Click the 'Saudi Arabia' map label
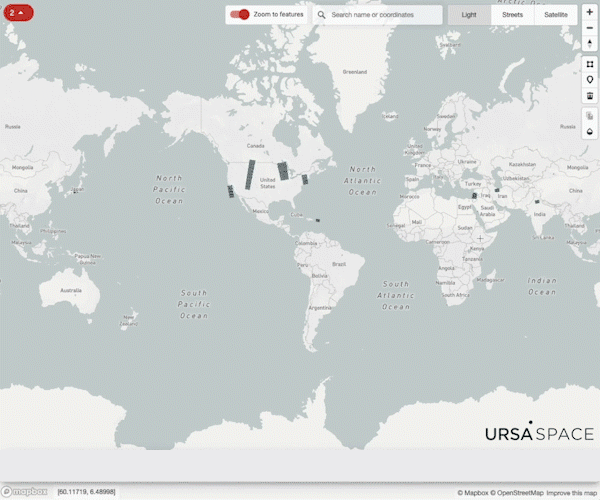The height and width of the screenshot is (500, 600). click(x=488, y=211)
